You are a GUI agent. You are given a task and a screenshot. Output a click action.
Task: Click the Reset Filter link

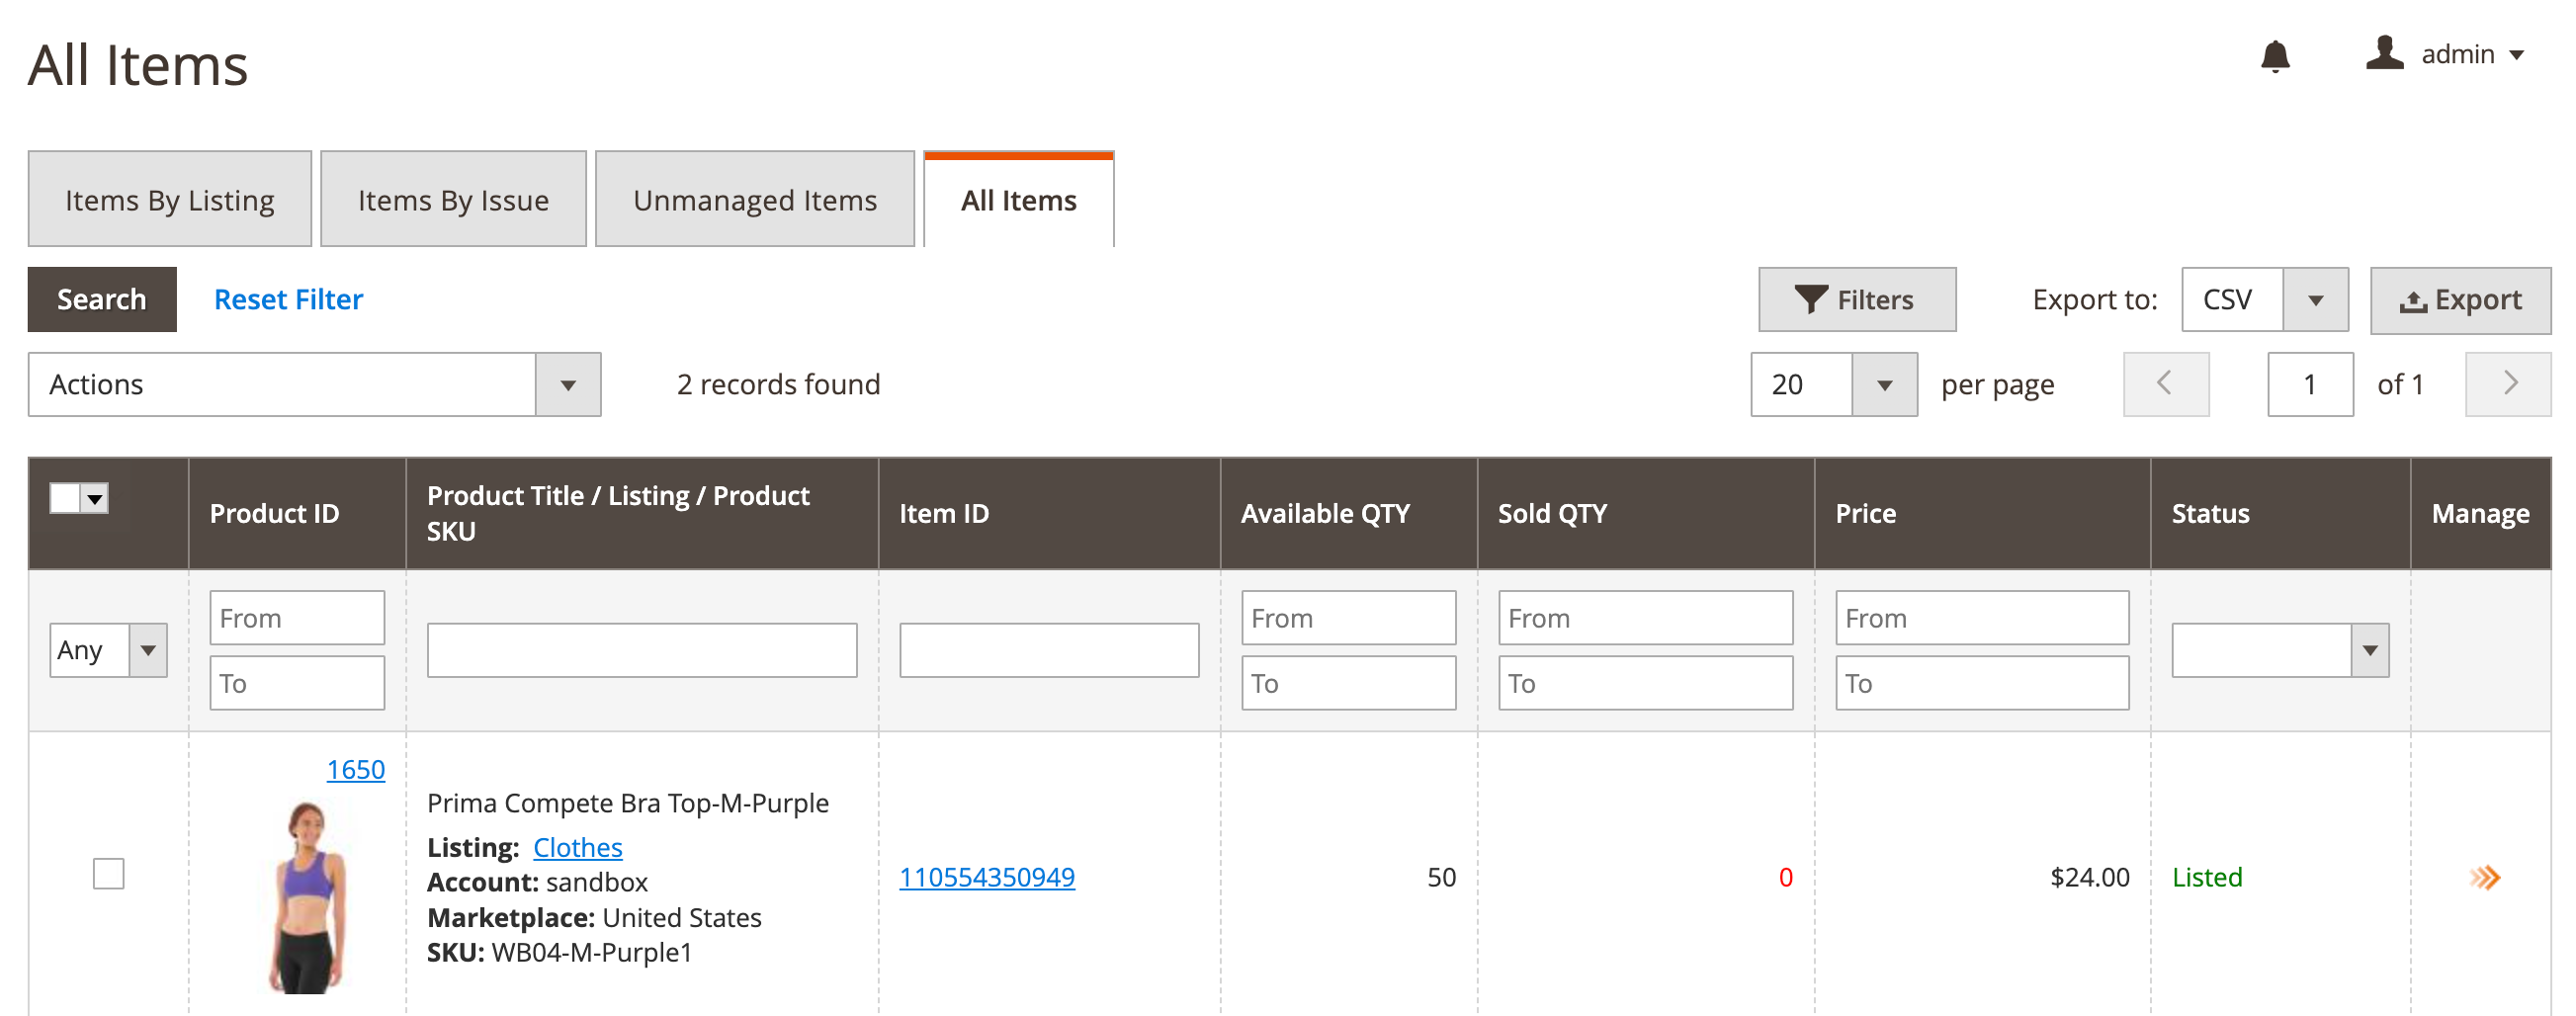pos(288,299)
